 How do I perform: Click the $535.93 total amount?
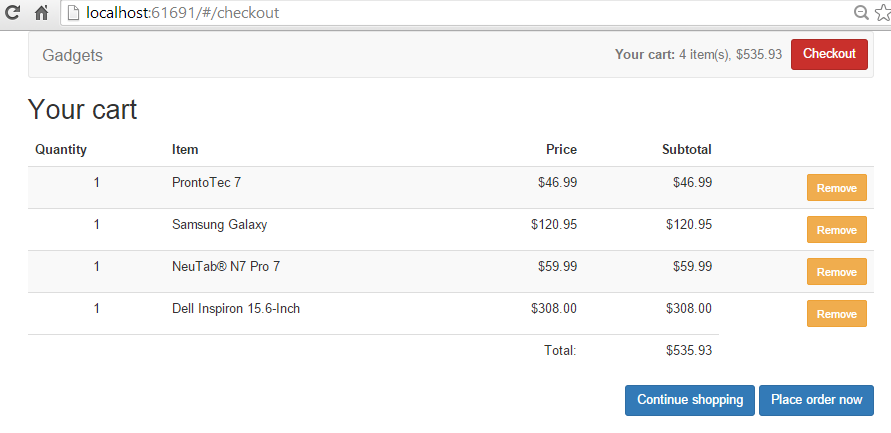(688, 351)
